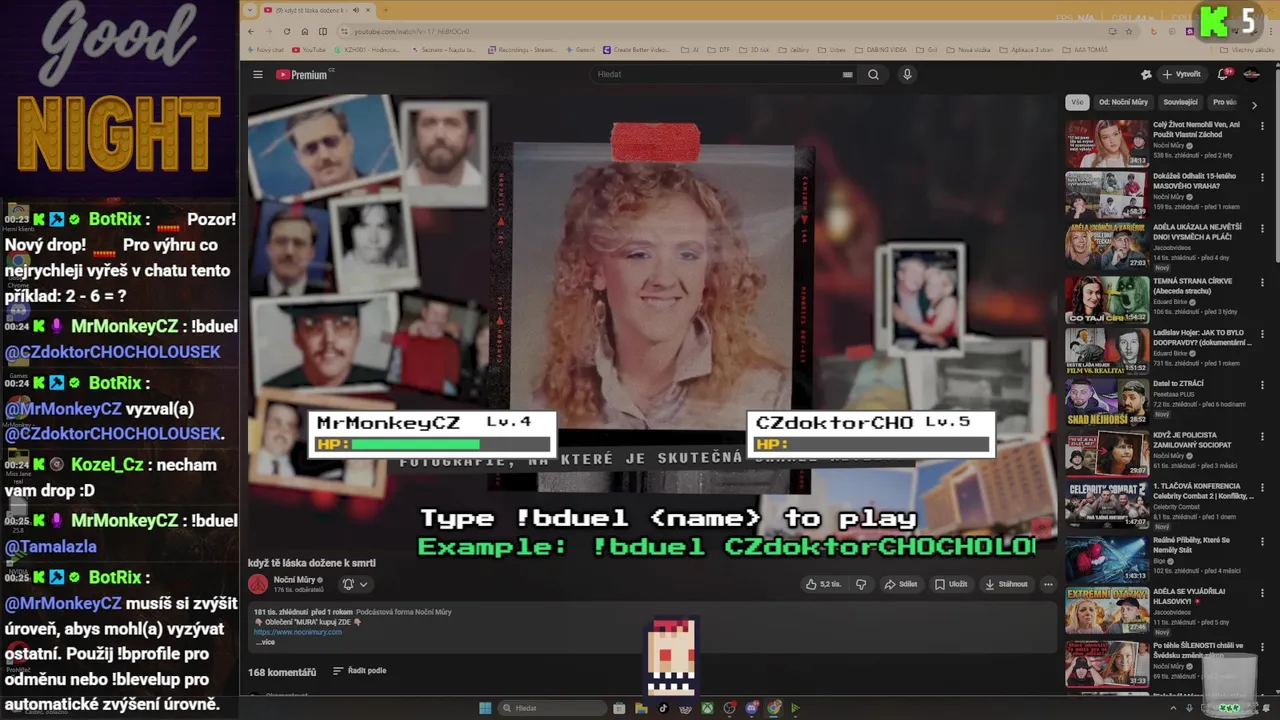Open thumbnail of Celý Život Nemohli Ven video

coord(1107,143)
